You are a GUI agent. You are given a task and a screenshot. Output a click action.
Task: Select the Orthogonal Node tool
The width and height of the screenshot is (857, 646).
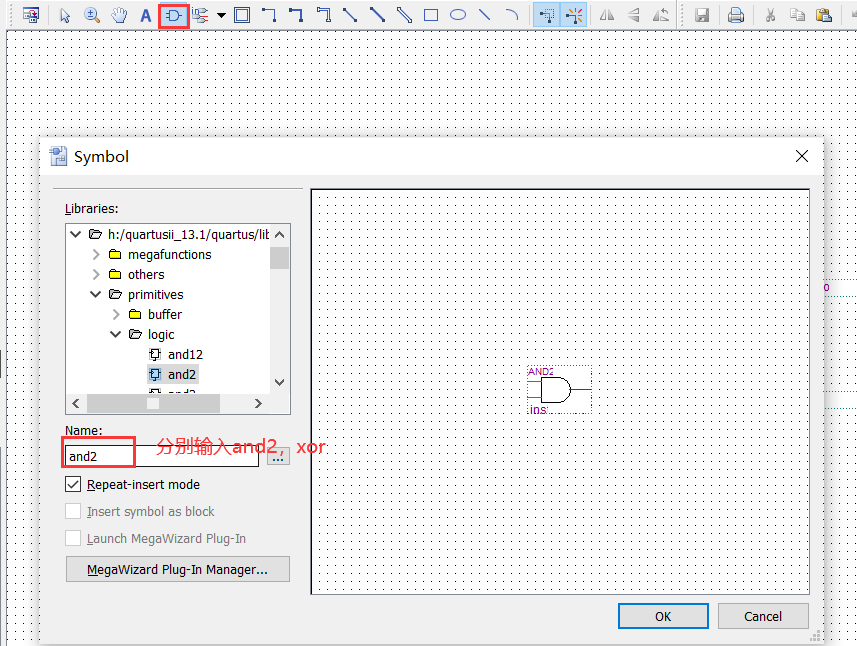click(x=268, y=15)
